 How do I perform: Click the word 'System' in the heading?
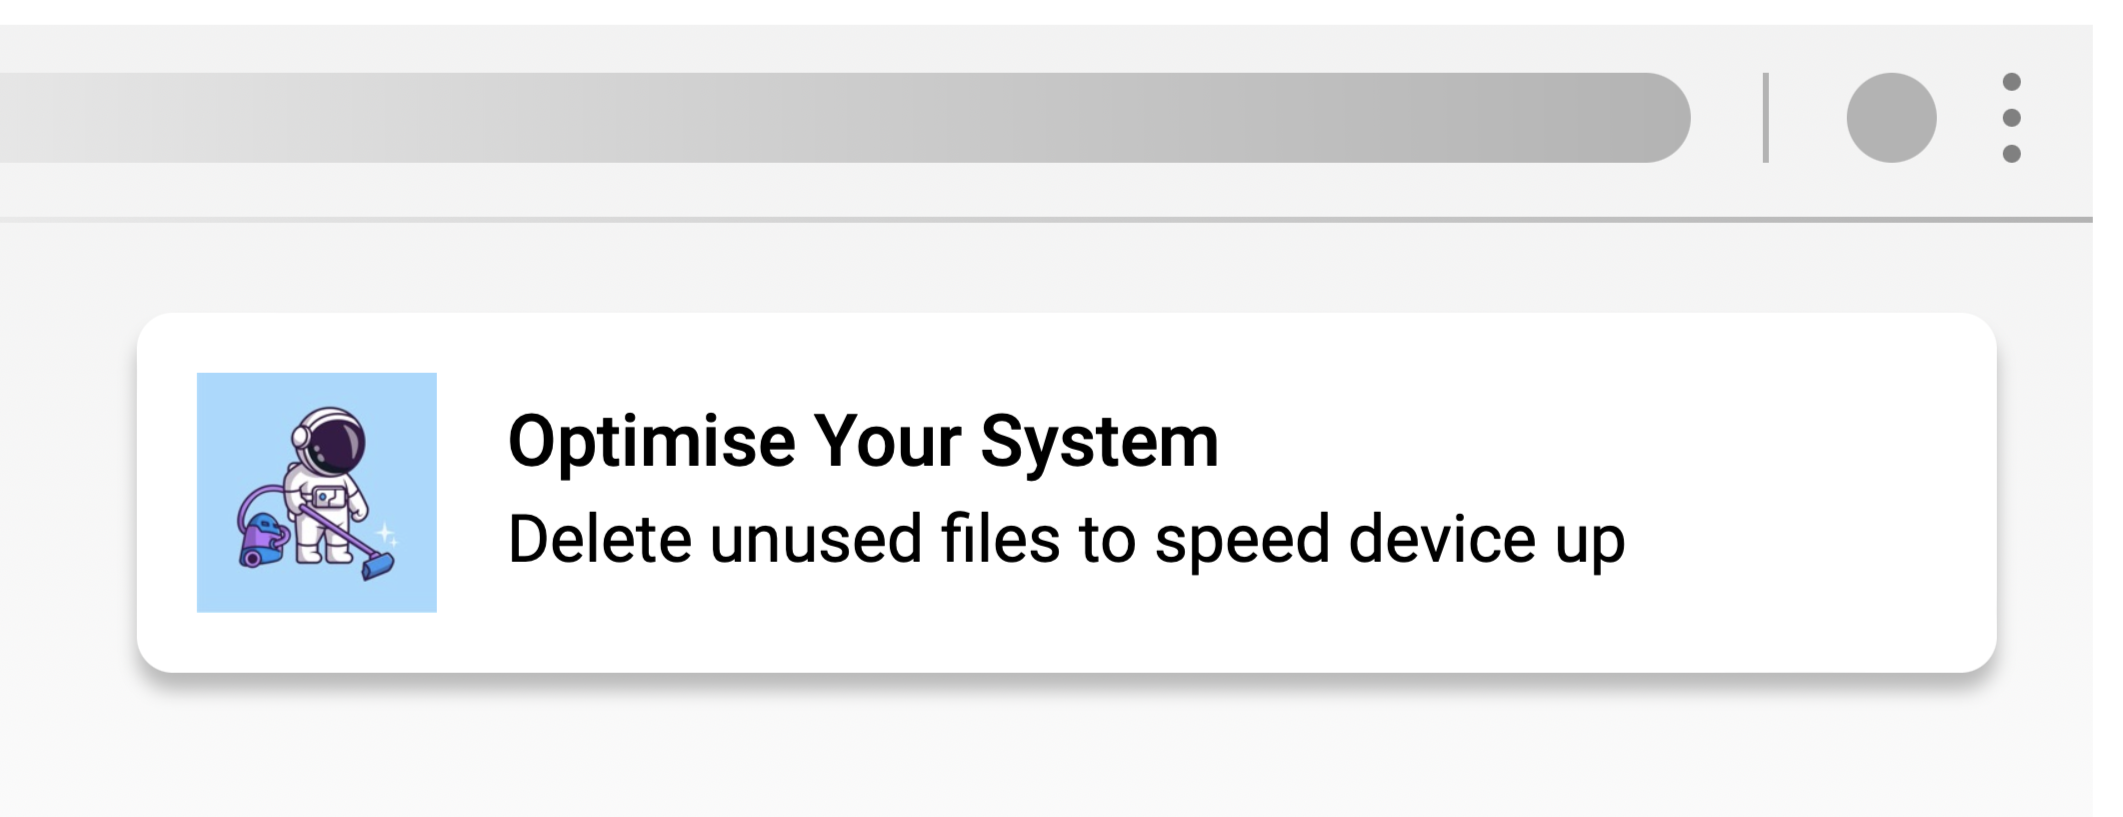pyautogui.click(x=1099, y=441)
